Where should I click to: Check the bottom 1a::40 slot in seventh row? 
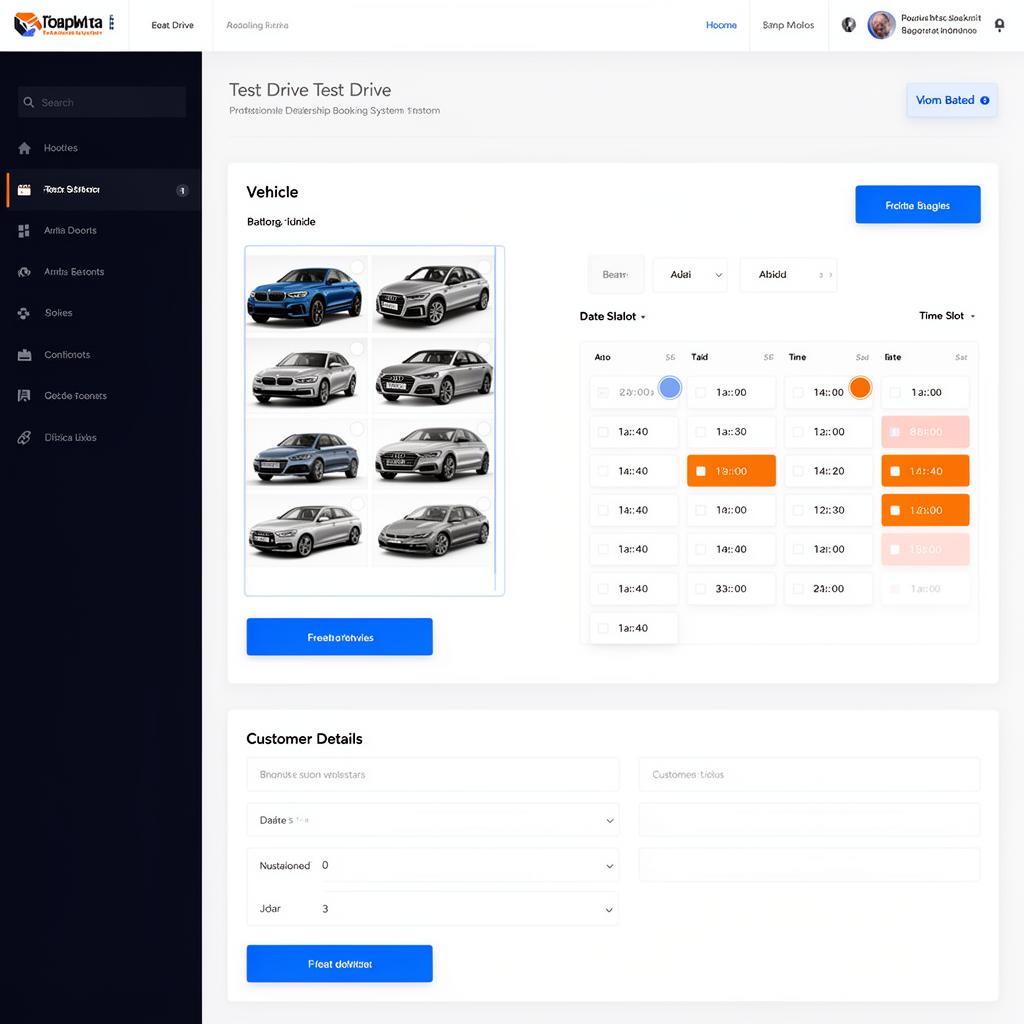[x=603, y=628]
